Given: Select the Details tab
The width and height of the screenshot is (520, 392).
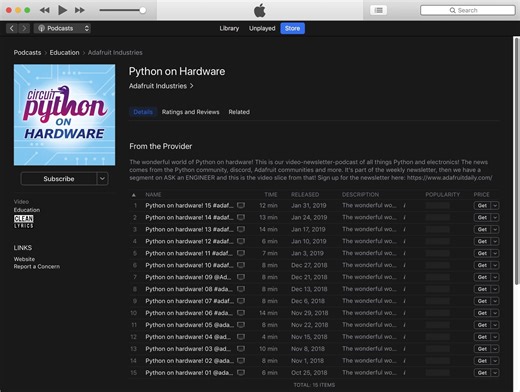Looking at the screenshot, I should click(x=143, y=112).
